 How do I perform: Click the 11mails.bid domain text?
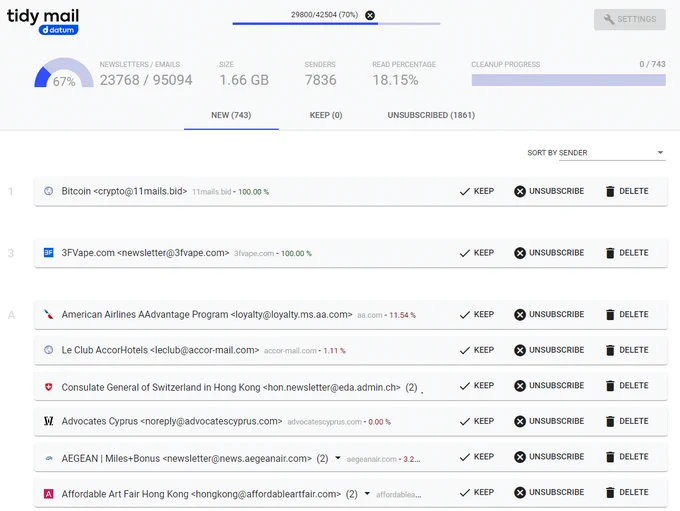tap(212, 192)
